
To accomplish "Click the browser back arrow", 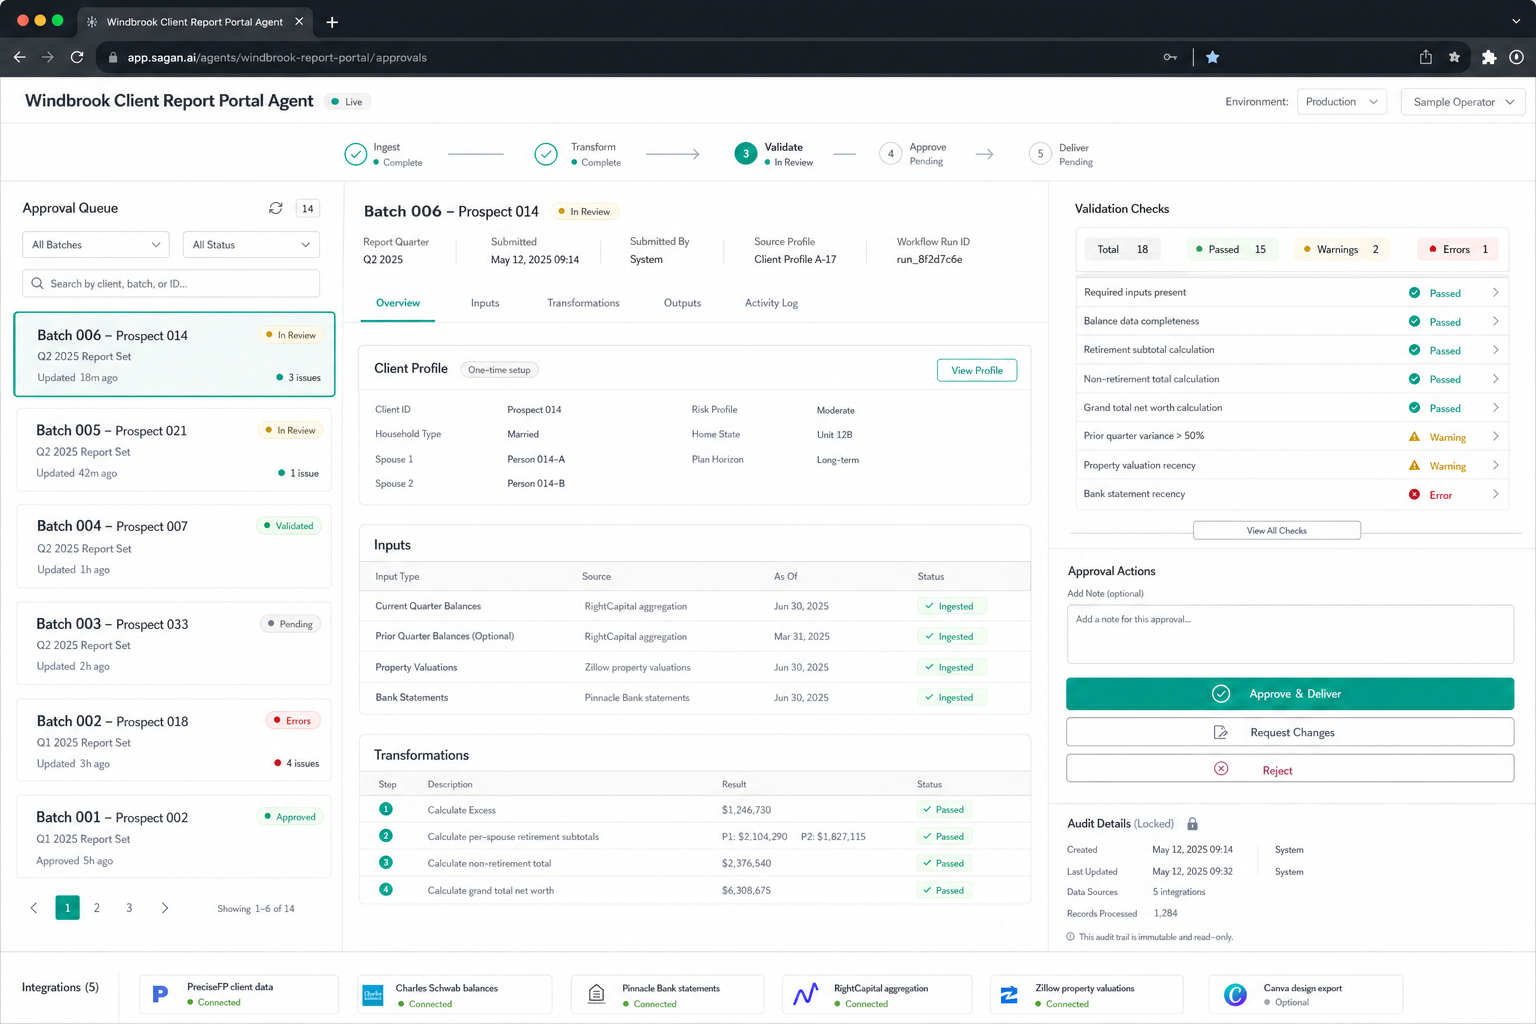I will click(20, 57).
